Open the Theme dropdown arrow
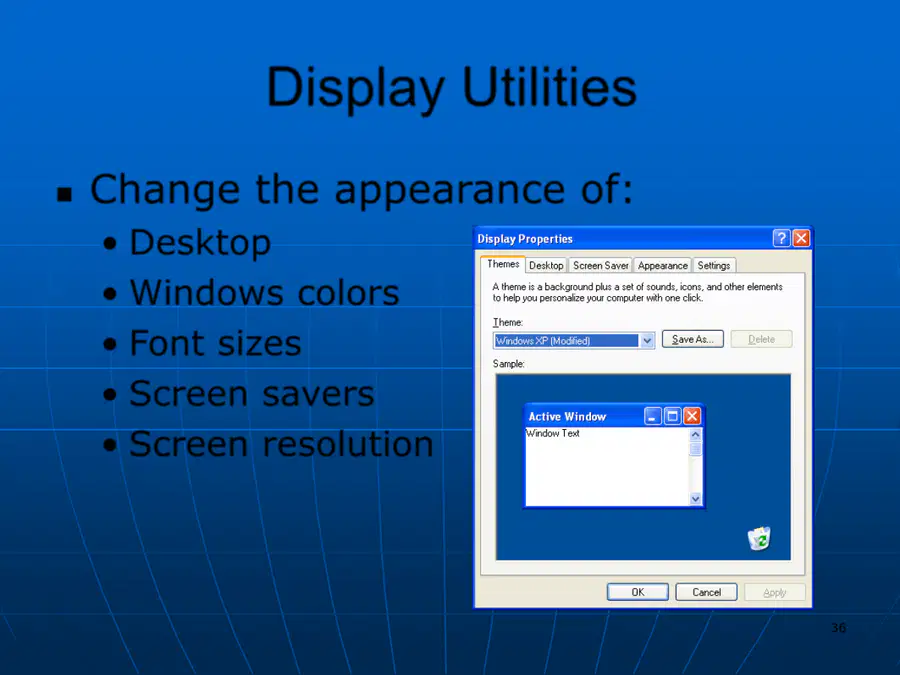The image size is (900, 675). (647, 341)
